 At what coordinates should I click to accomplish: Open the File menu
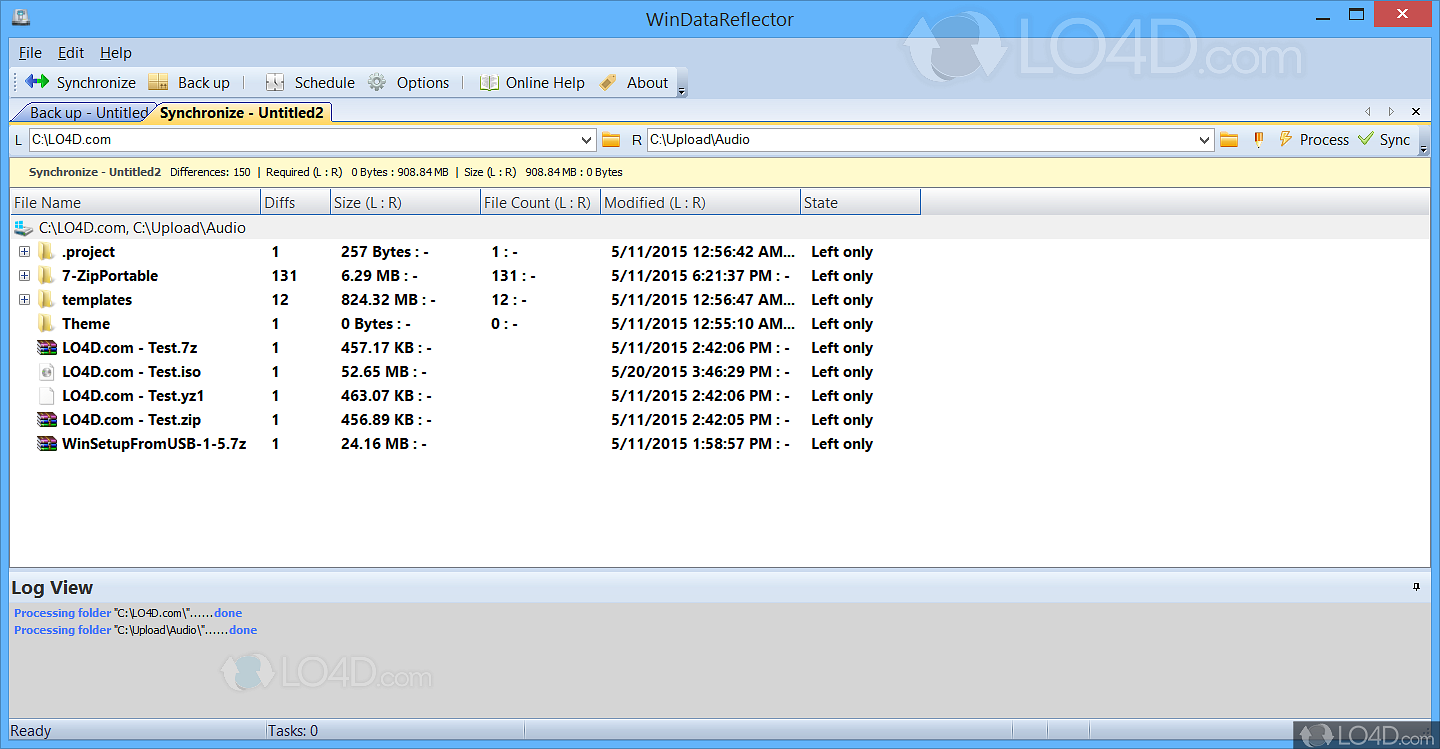[x=29, y=52]
